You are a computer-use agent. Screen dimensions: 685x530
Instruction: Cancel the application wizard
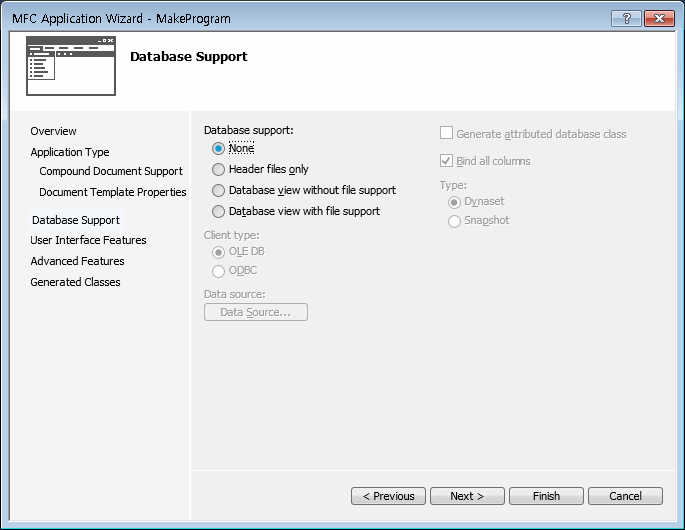coord(626,496)
